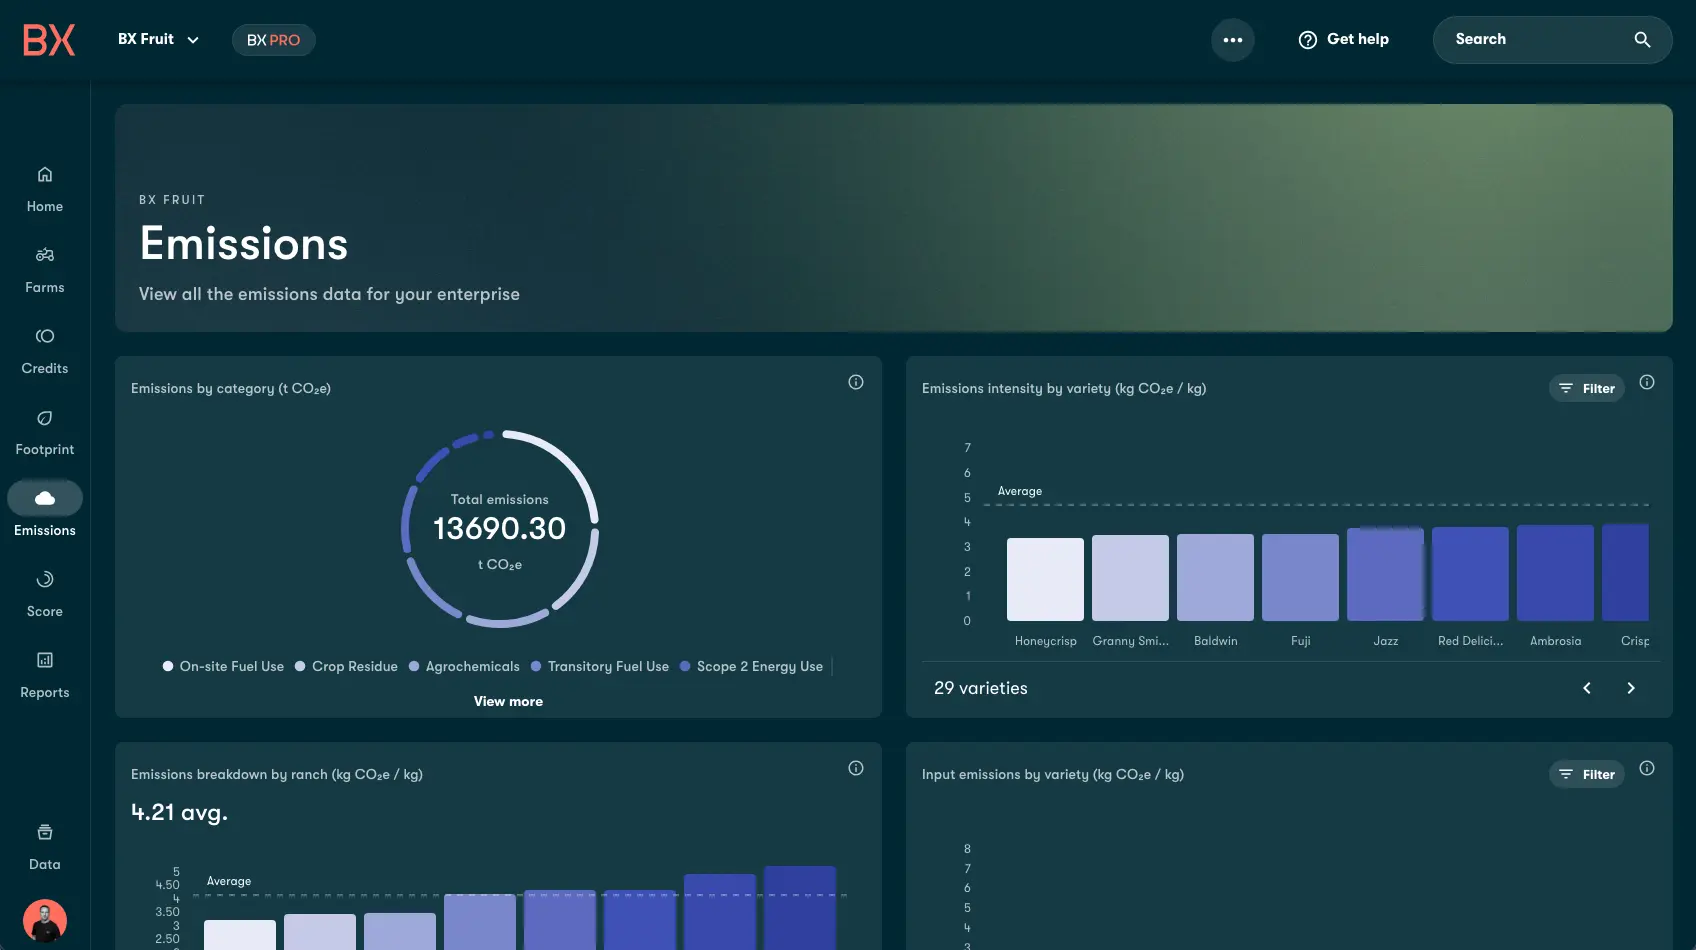Open Filter on Emissions intensity by variety
Screen dimensions: 1696x950
(1587, 389)
